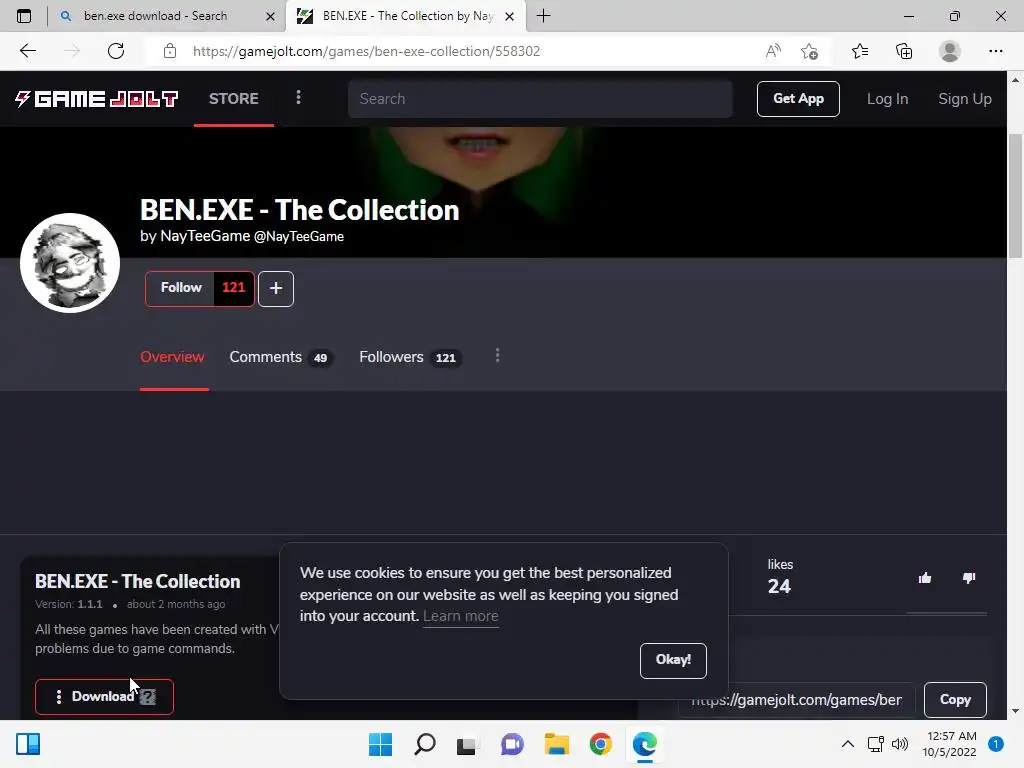Open the Edge tab actions menu
Screen dimensions: 1024x768
24,16
